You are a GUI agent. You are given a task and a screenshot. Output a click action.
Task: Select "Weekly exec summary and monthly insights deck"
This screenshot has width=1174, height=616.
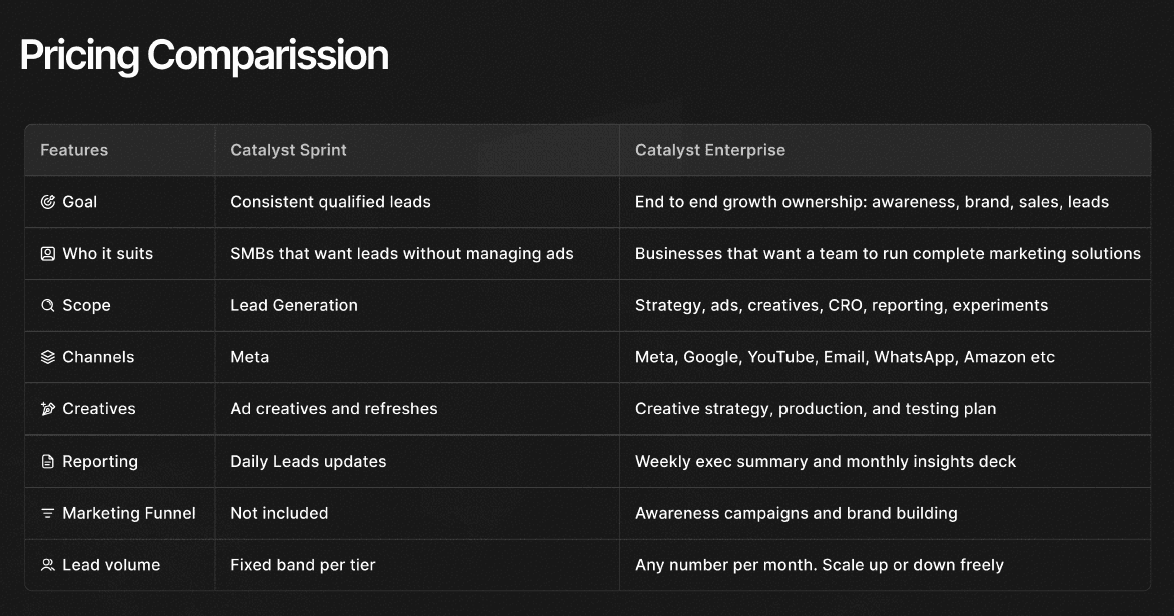(825, 461)
